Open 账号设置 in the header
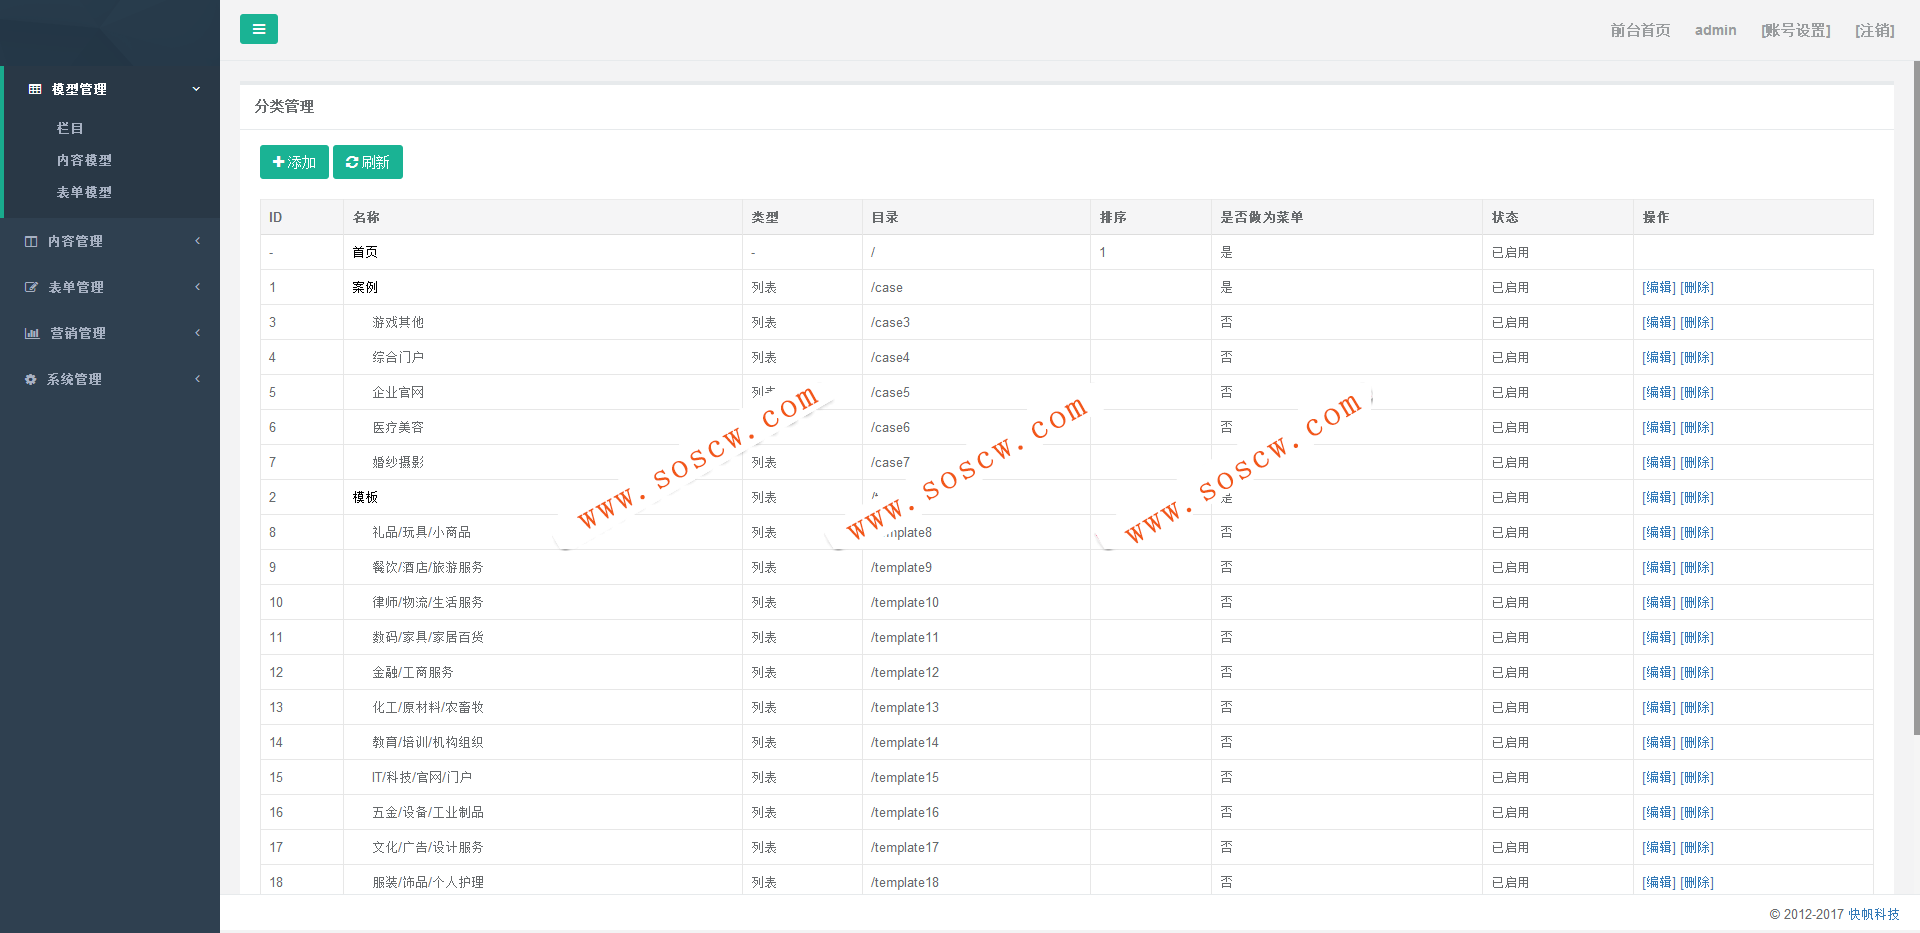Image resolution: width=1920 pixels, height=933 pixels. coord(1796,30)
